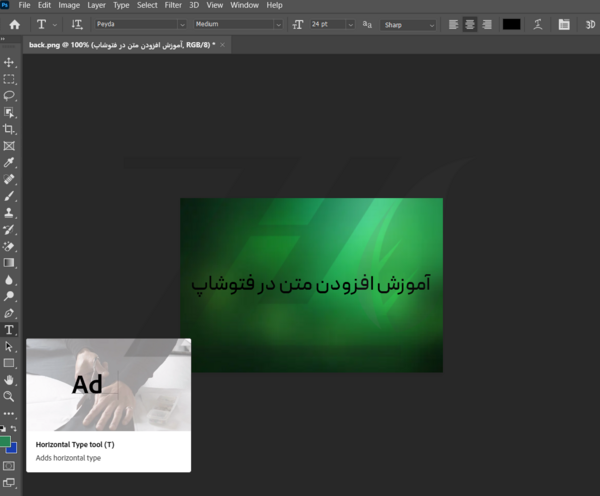
Task: Click the black text color swatch
Action: [x=511, y=24]
